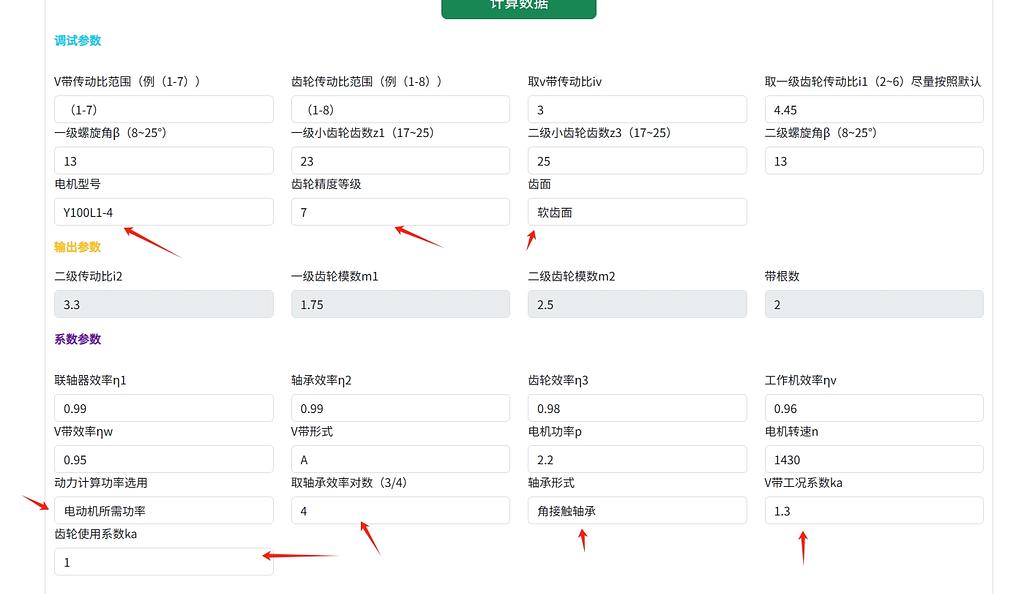This screenshot has width=1024, height=594.
Task: Open the 电机型号 dropdown showing Y100L1-4
Action: pos(163,212)
